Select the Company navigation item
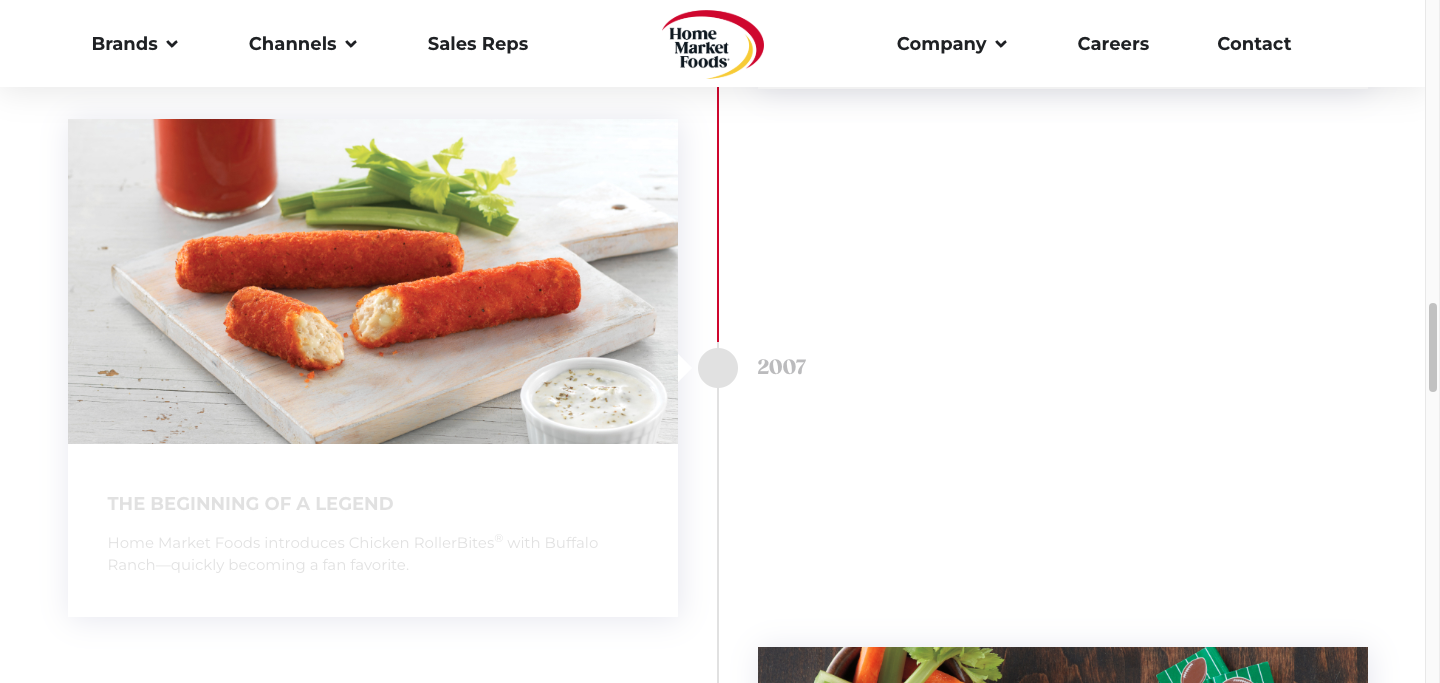The image size is (1440, 683). tap(952, 44)
